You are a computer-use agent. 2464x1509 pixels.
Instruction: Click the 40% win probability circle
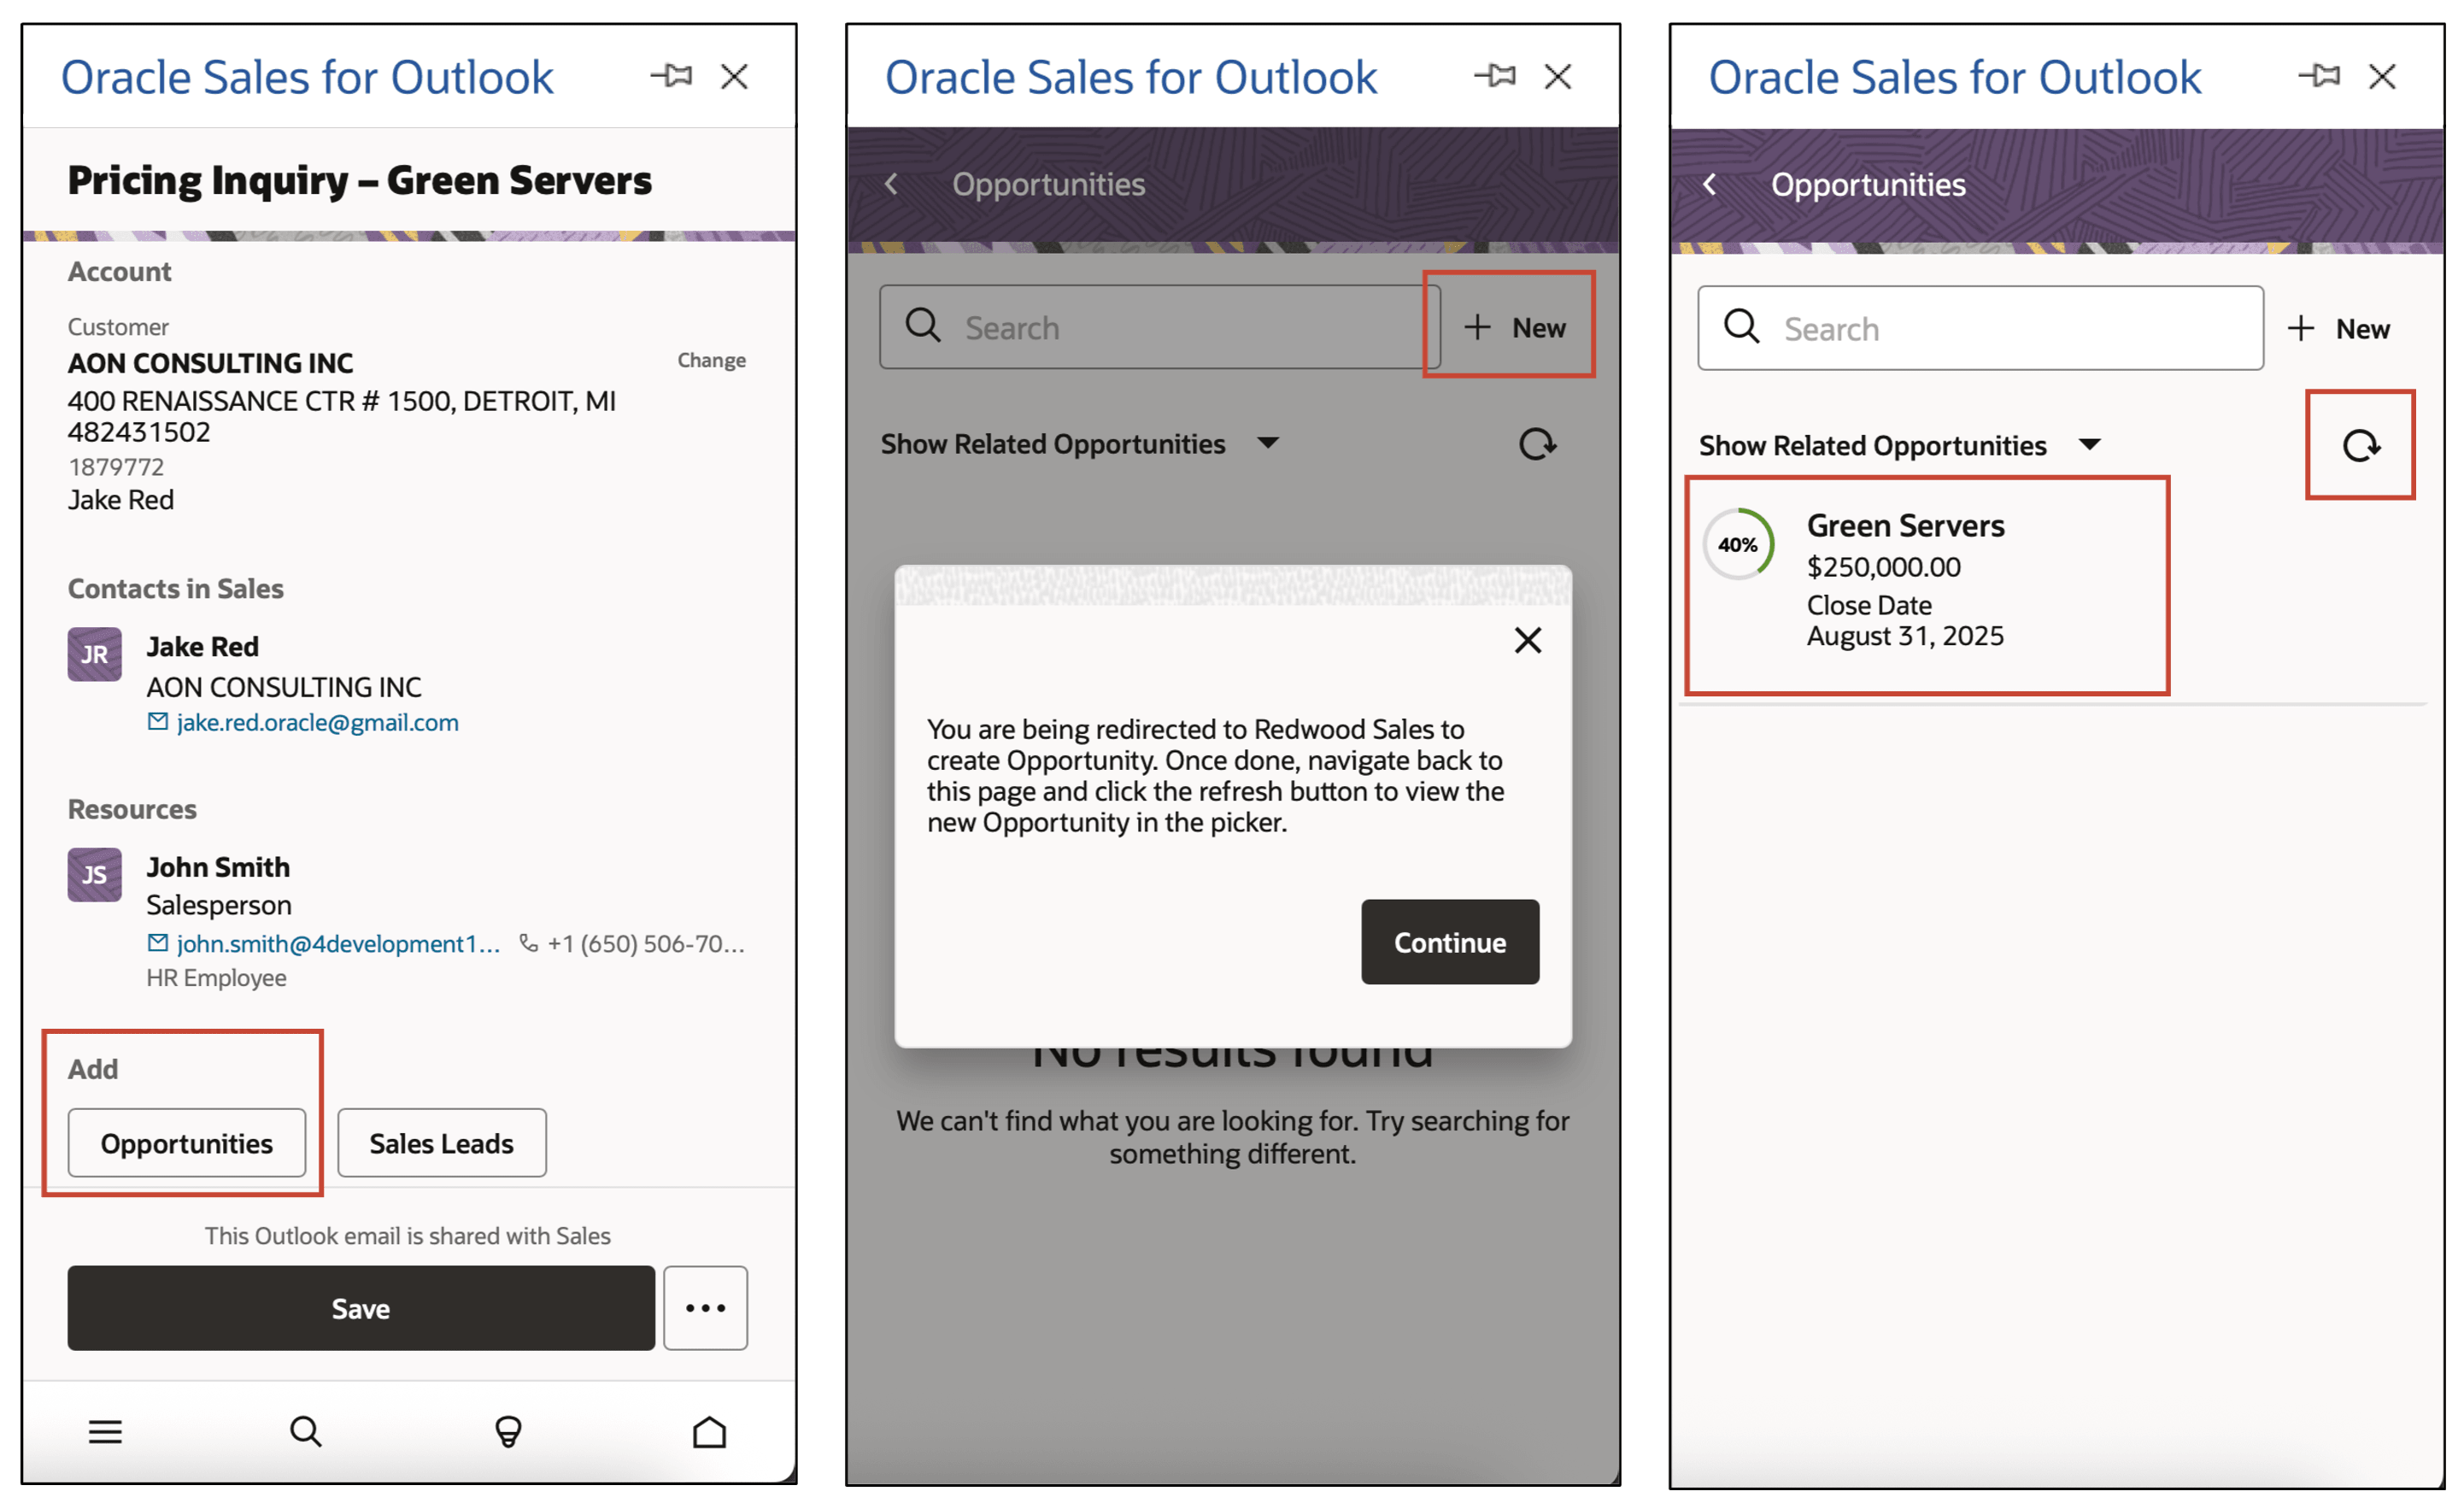tap(1738, 545)
